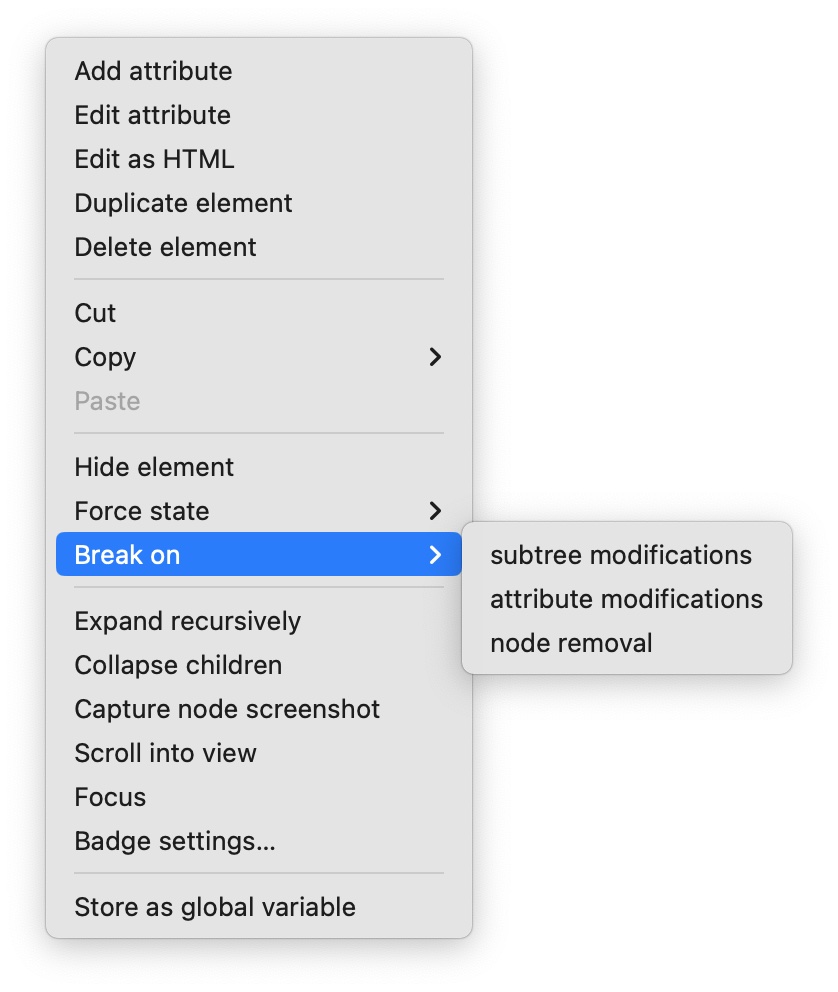Image resolution: width=838 pixels, height=992 pixels.
Task: Choose Capture node screenshot
Action: 227,709
